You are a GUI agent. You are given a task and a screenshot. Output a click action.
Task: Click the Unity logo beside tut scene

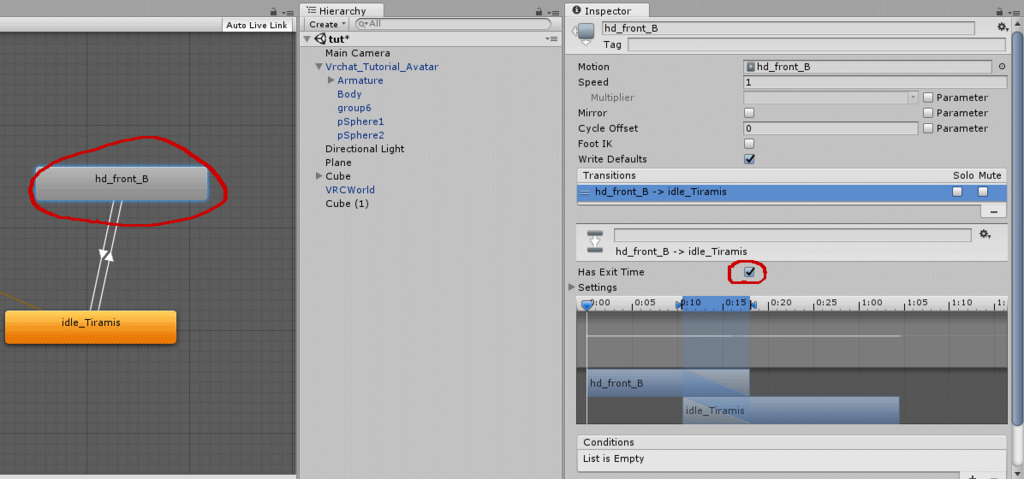[x=321, y=39]
